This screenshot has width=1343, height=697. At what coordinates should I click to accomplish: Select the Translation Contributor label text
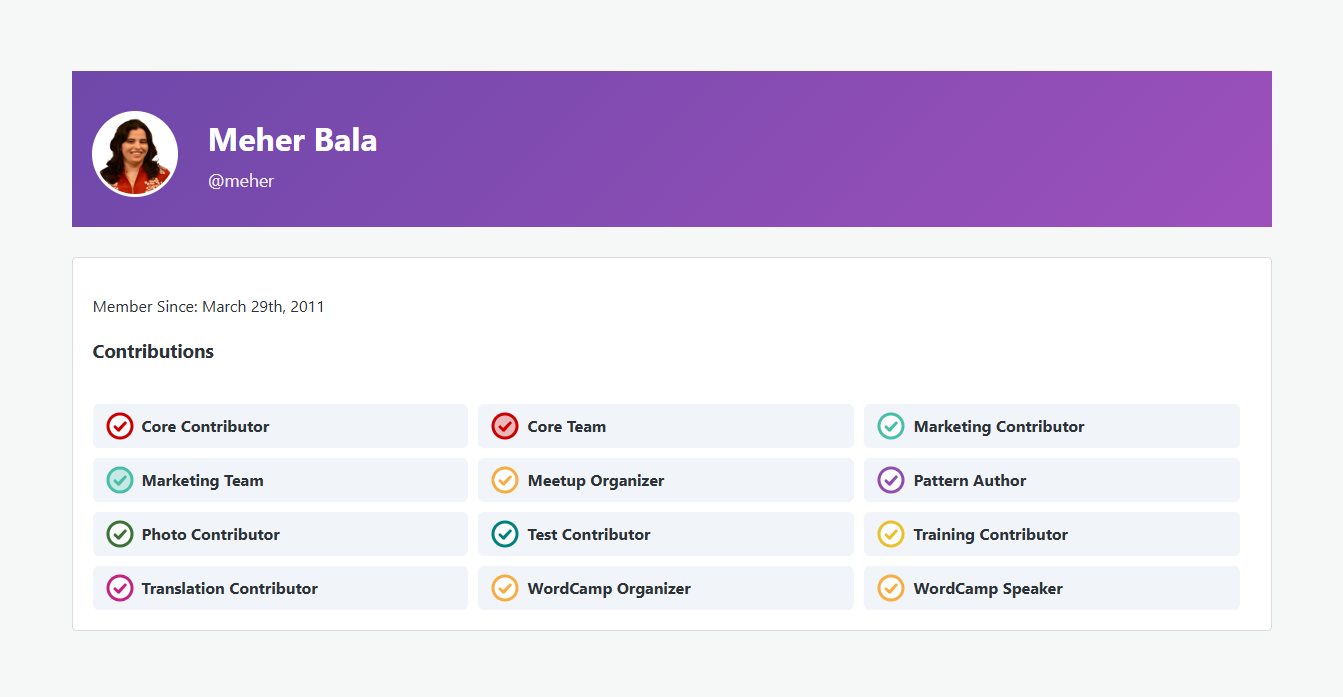tap(229, 588)
